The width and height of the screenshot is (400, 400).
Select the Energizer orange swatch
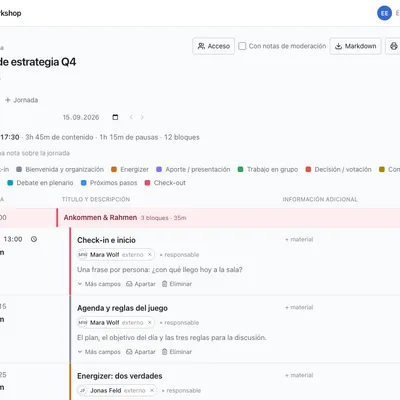(x=114, y=169)
